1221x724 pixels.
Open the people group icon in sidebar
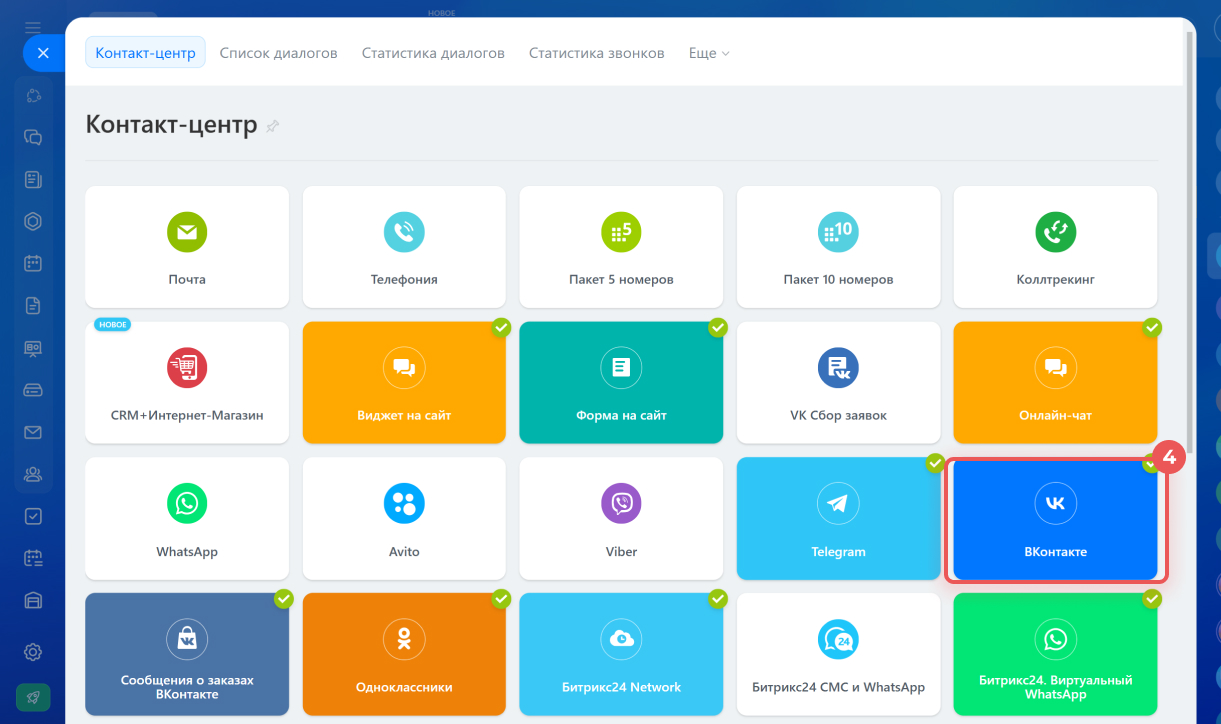[33, 474]
